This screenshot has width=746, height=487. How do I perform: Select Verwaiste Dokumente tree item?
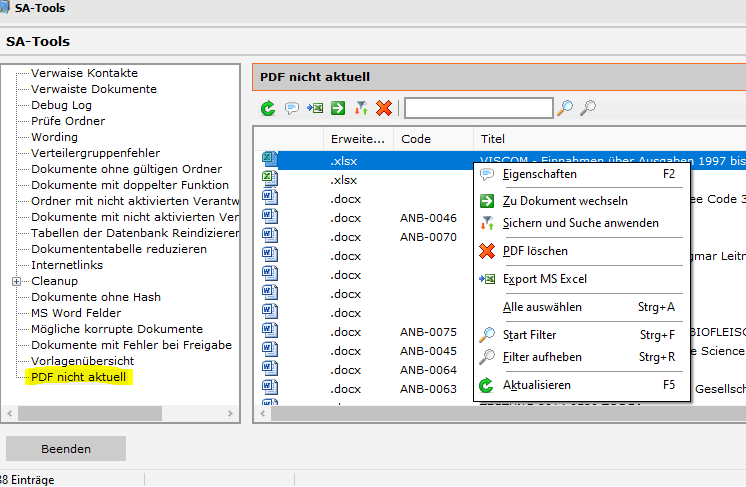[94, 89]
